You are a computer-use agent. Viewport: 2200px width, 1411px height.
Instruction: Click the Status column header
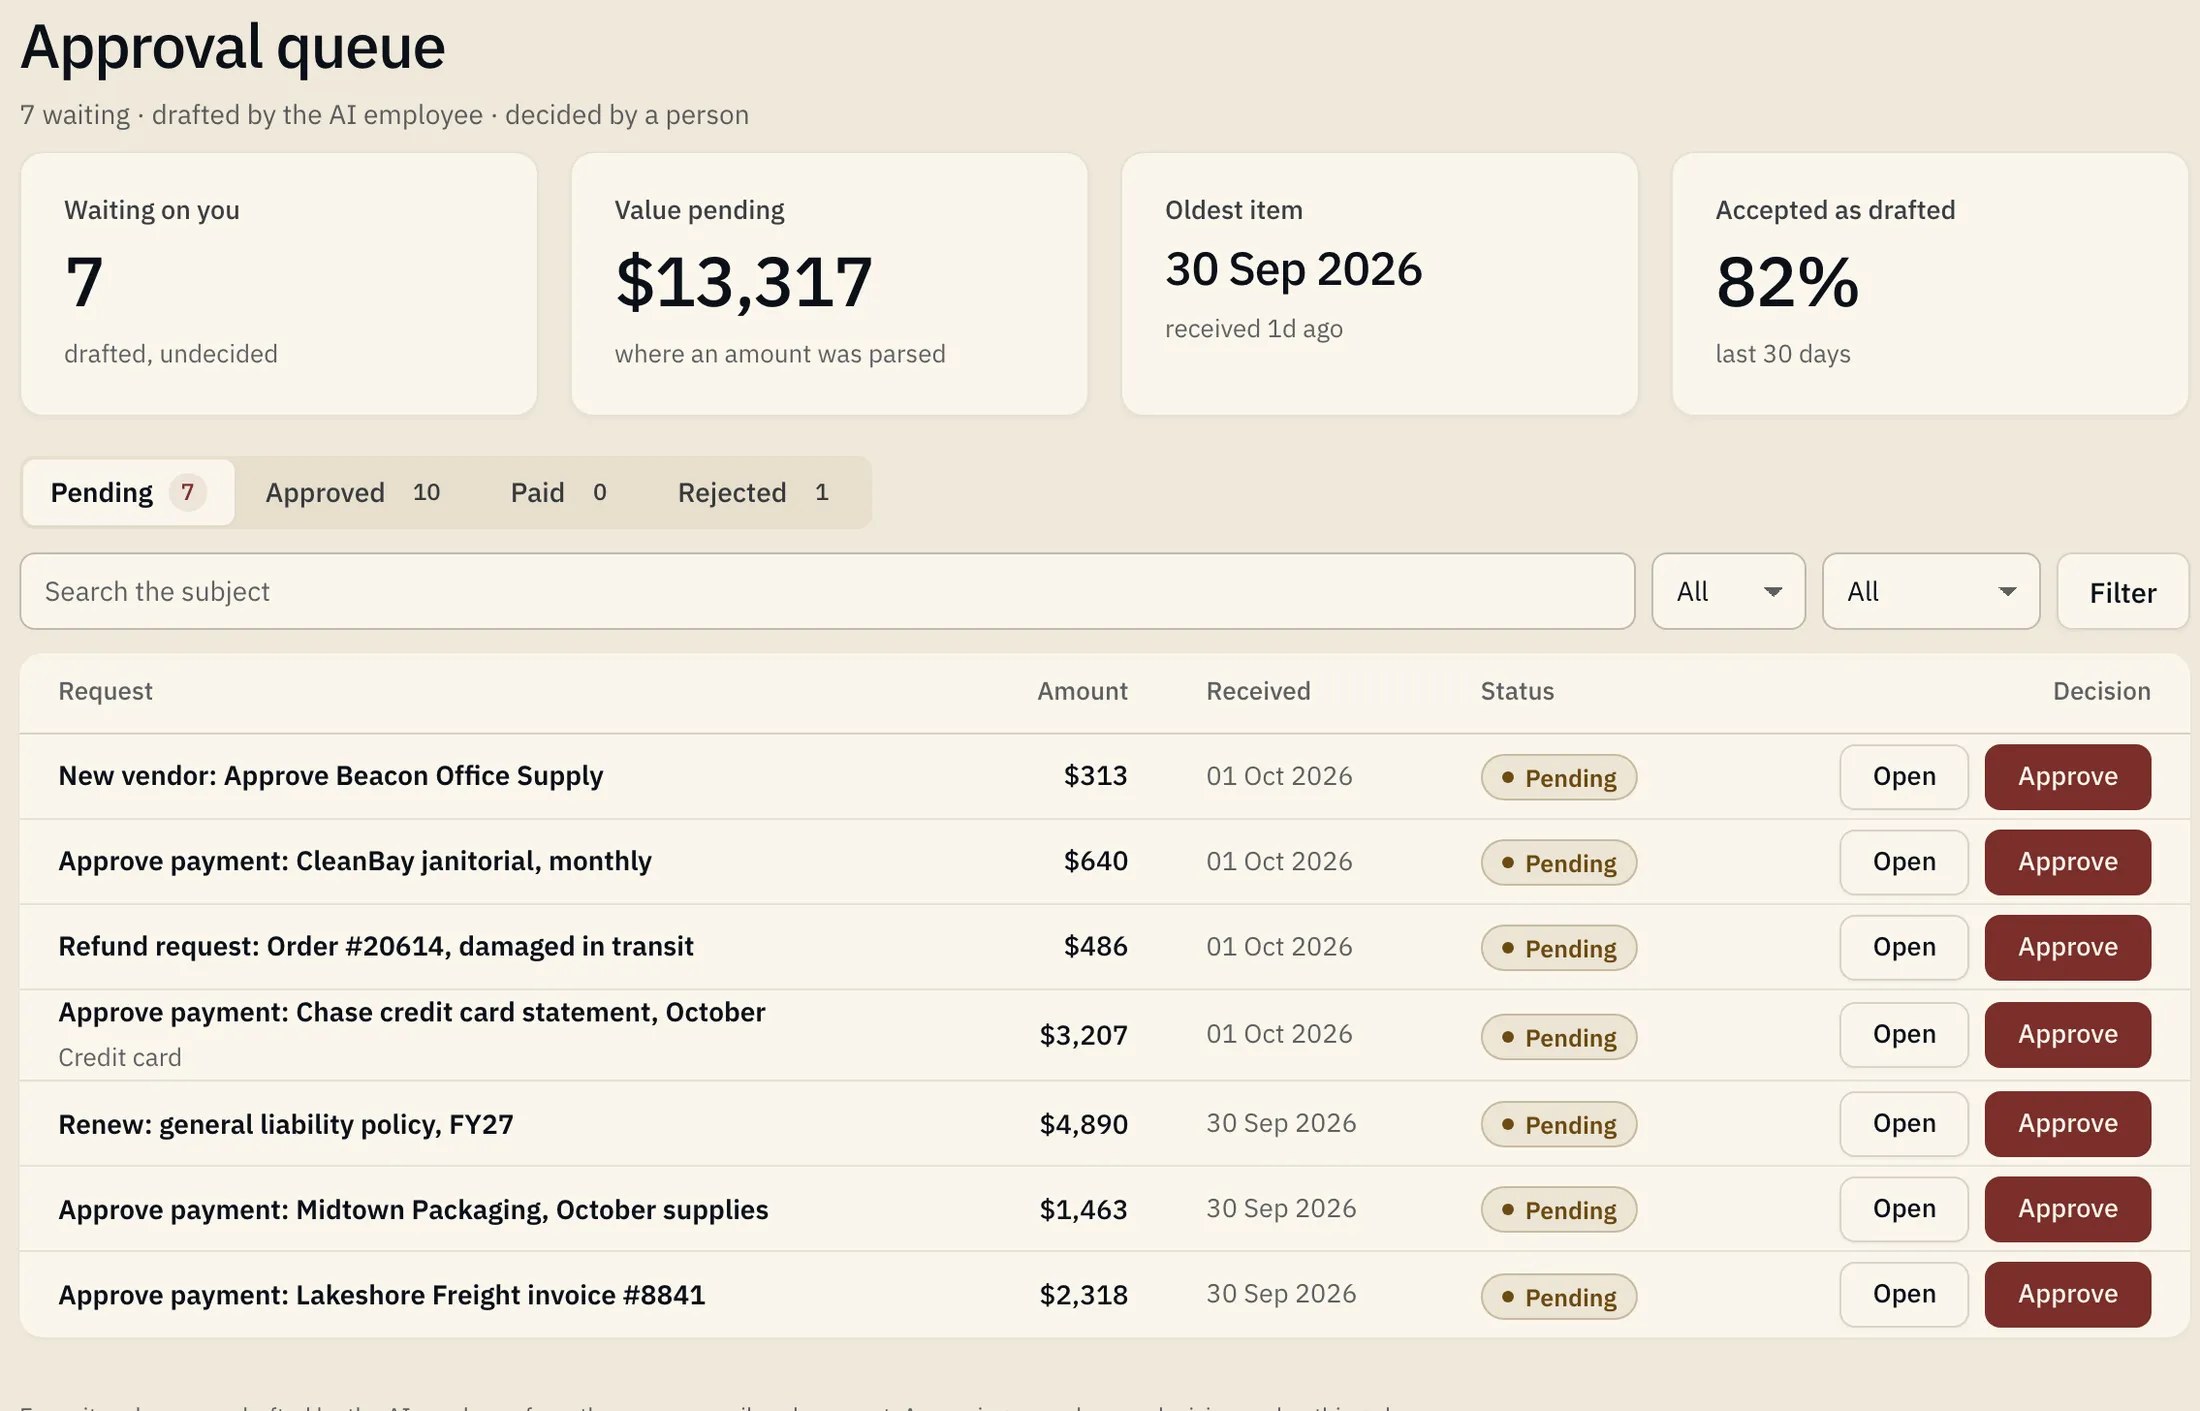(1517, 691)
